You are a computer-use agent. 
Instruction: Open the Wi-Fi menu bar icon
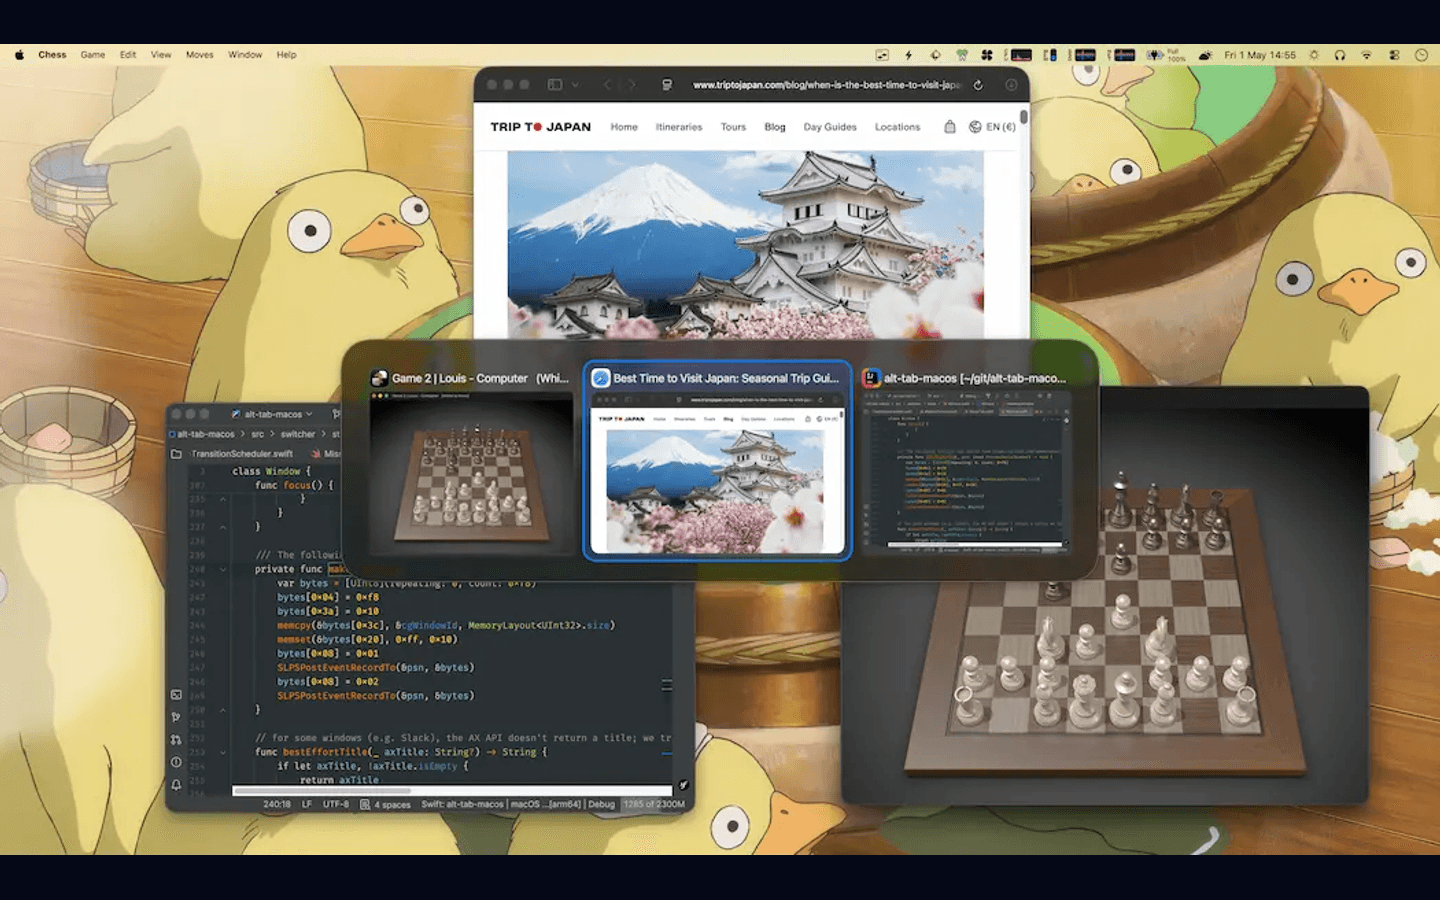[1367, 55]
